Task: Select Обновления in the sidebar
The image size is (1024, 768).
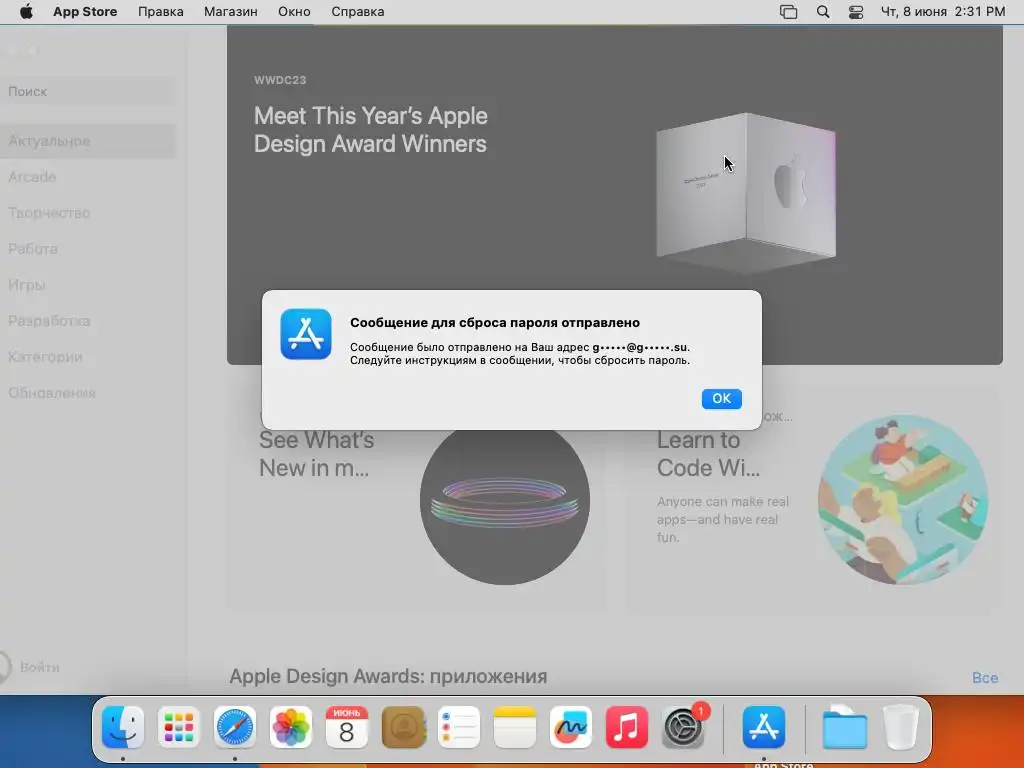Action: [x=88, y=392]
